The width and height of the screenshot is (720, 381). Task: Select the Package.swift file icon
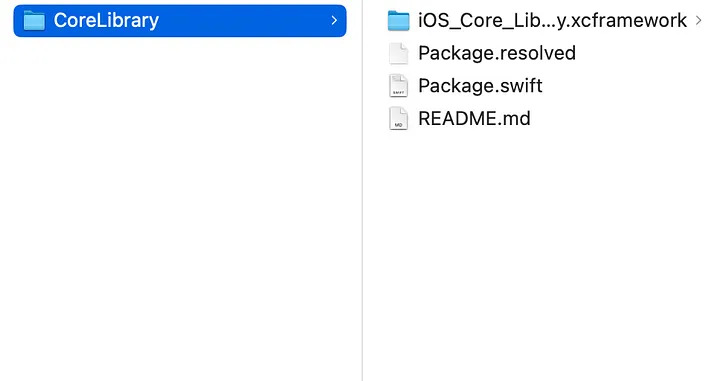[398, 86]
